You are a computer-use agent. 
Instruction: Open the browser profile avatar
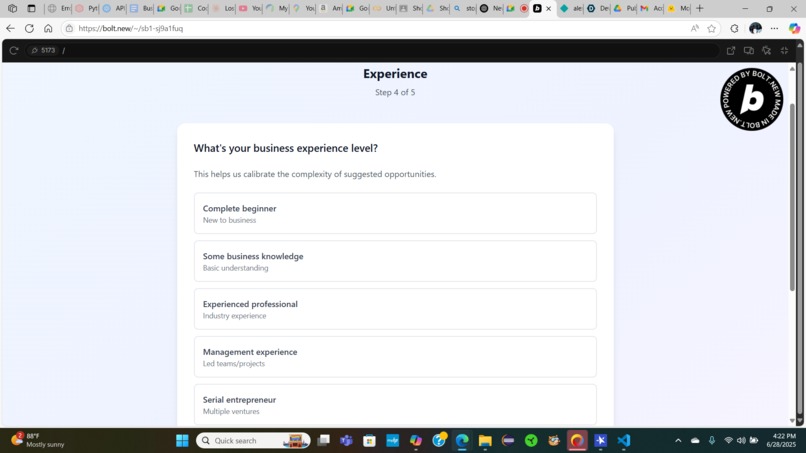click(755, 28)
